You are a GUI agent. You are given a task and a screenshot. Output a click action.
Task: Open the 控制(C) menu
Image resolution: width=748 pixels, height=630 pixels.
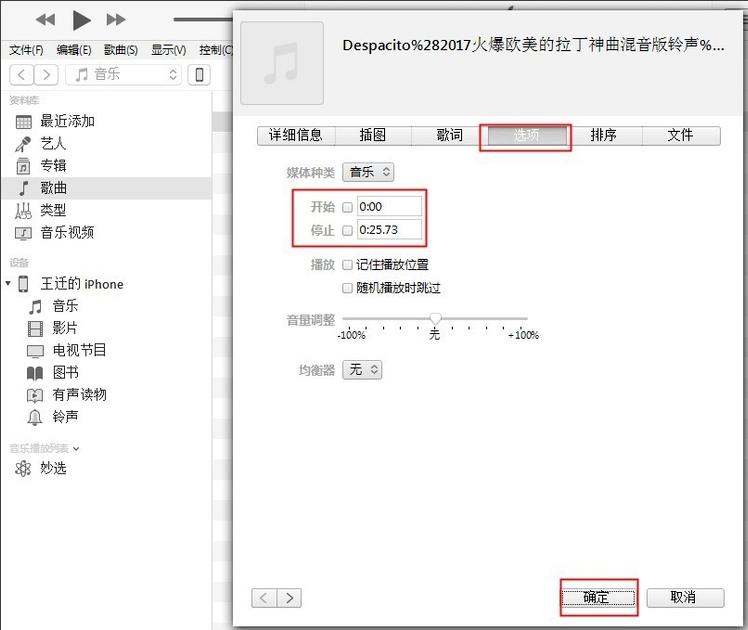[216, 50]
